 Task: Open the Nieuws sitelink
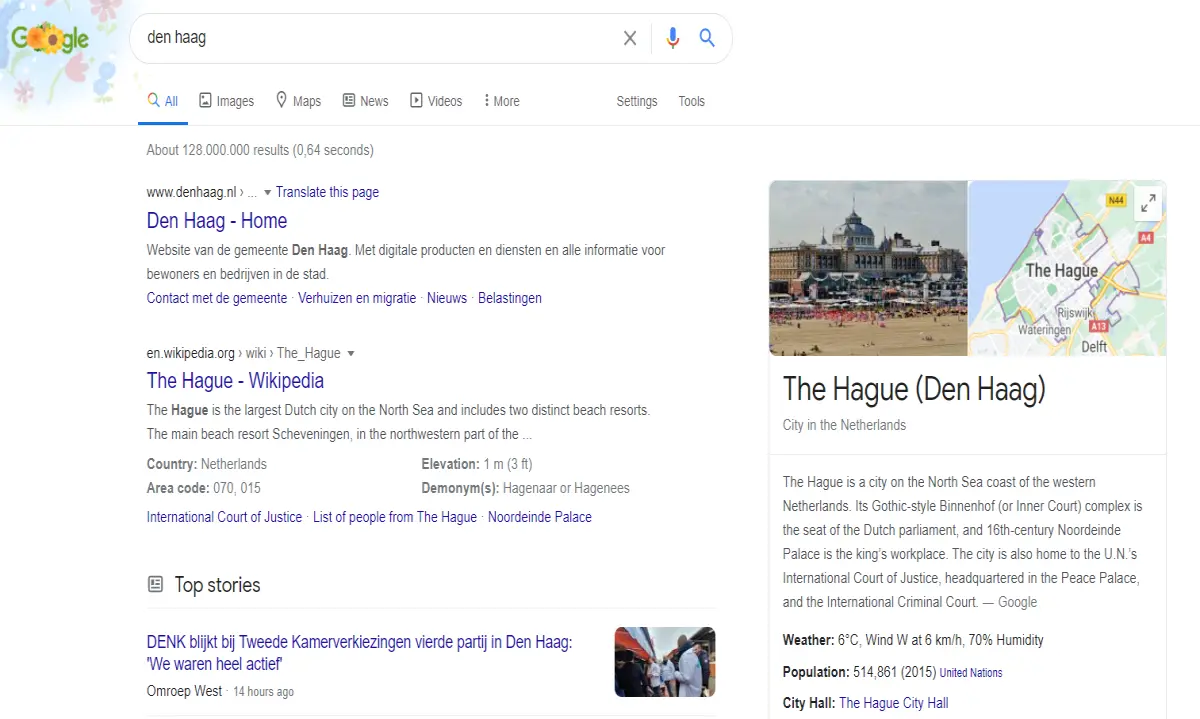(447, 298)
